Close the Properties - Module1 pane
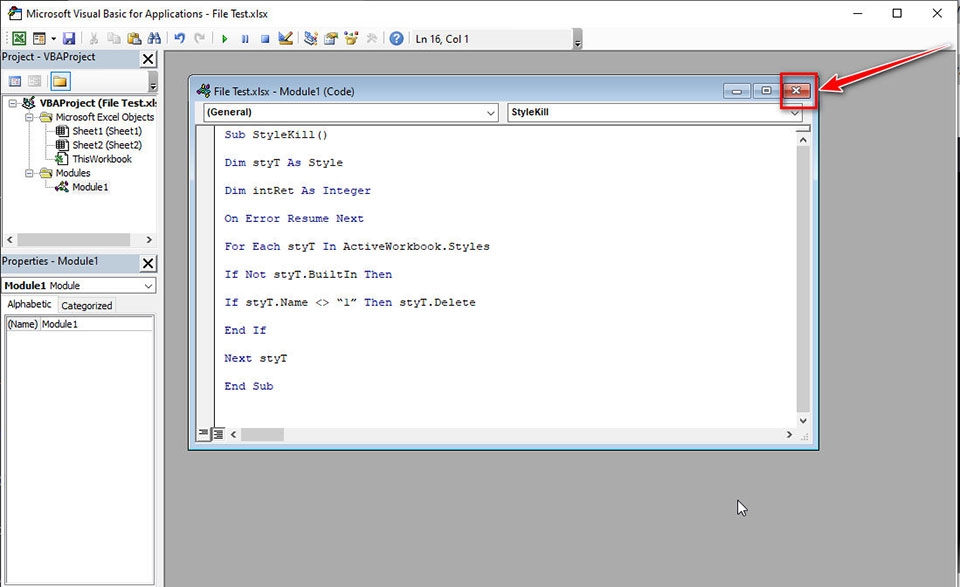The width and height of the screenshot is (960, 587). tap(148, 263)
